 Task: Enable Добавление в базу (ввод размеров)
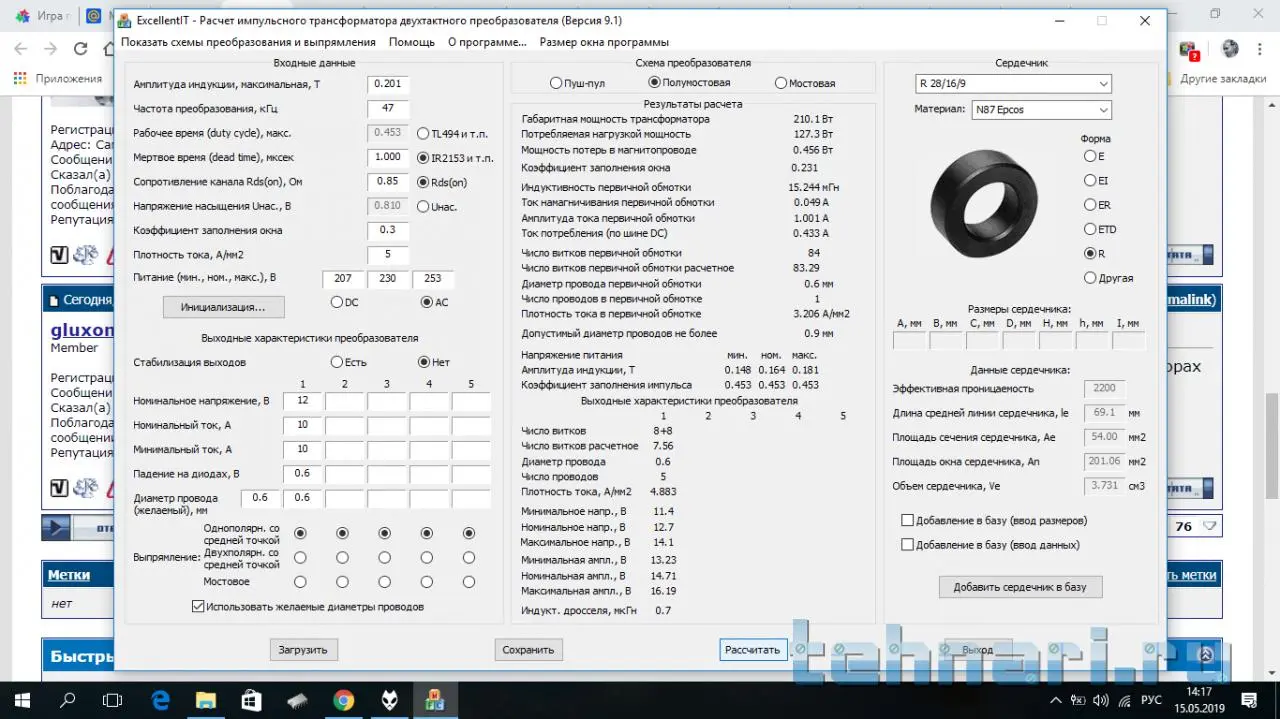tap(907, 521)
